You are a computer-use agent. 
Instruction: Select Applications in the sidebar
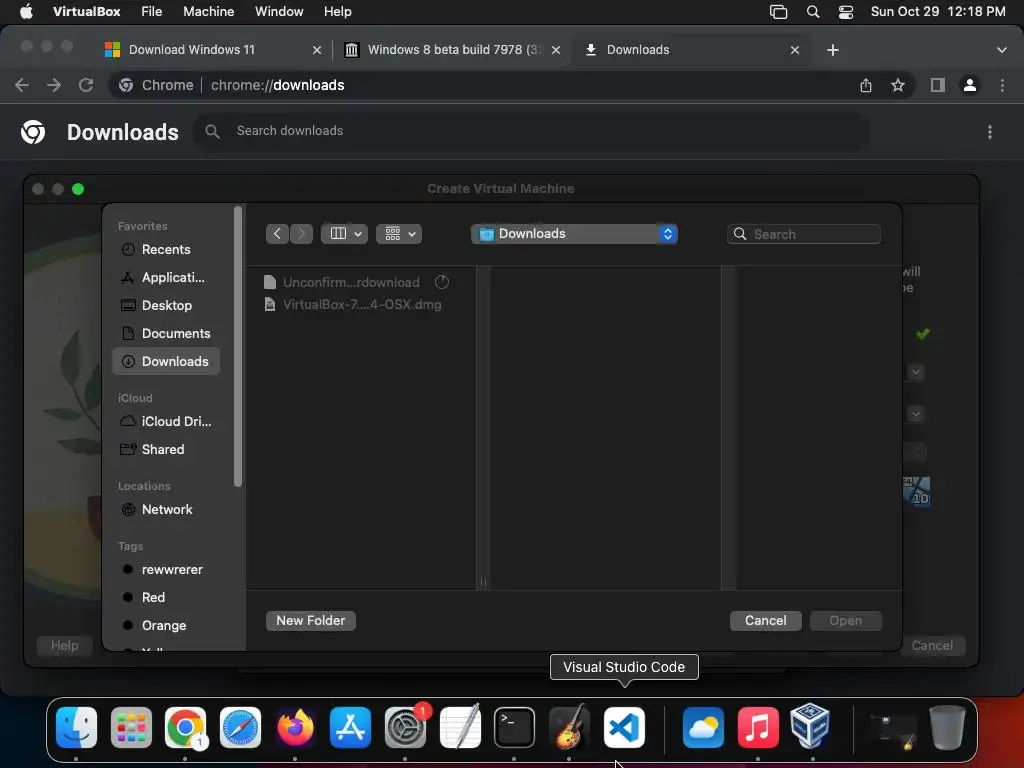pyautogui.click(x=166, y=278)
